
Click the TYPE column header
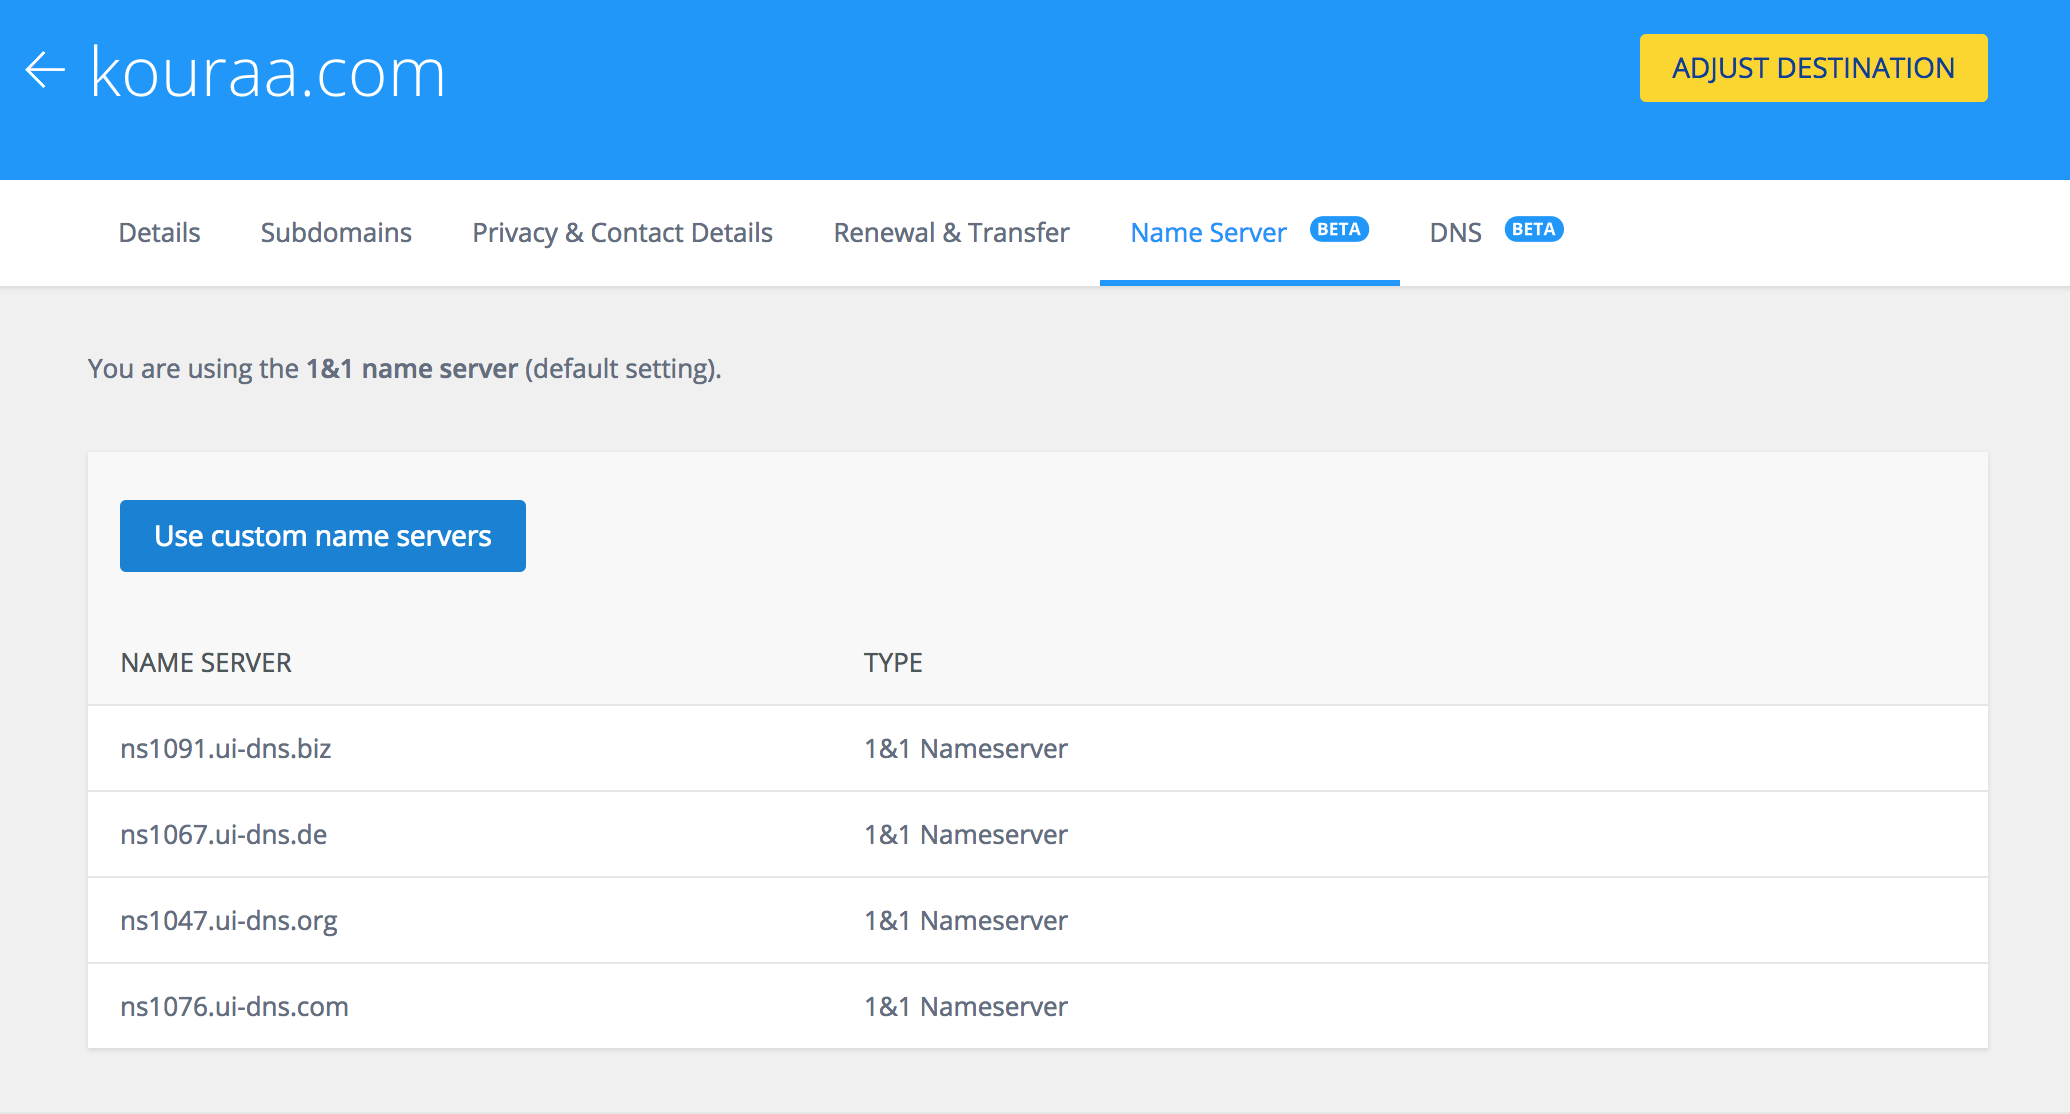893,663
